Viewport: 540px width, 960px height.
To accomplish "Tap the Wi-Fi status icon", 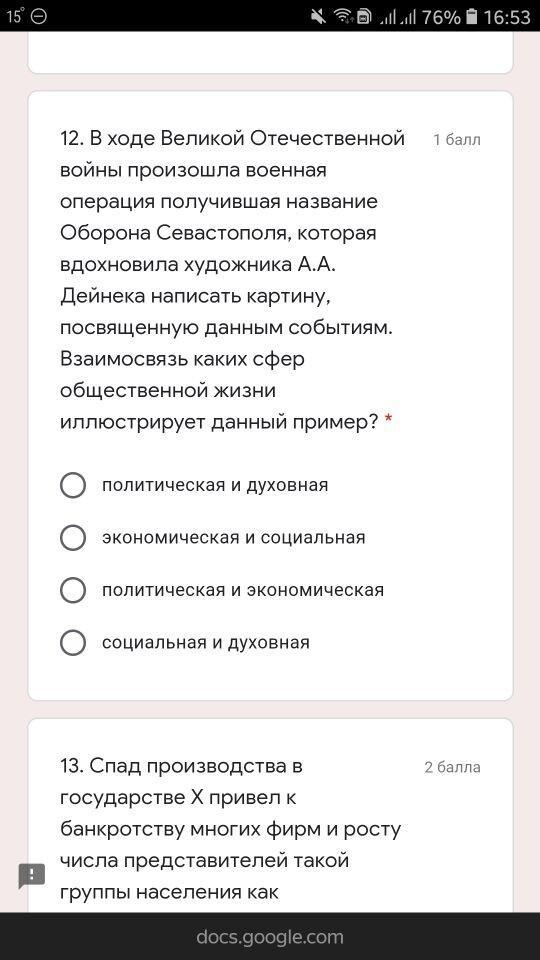I will point(343,17).
